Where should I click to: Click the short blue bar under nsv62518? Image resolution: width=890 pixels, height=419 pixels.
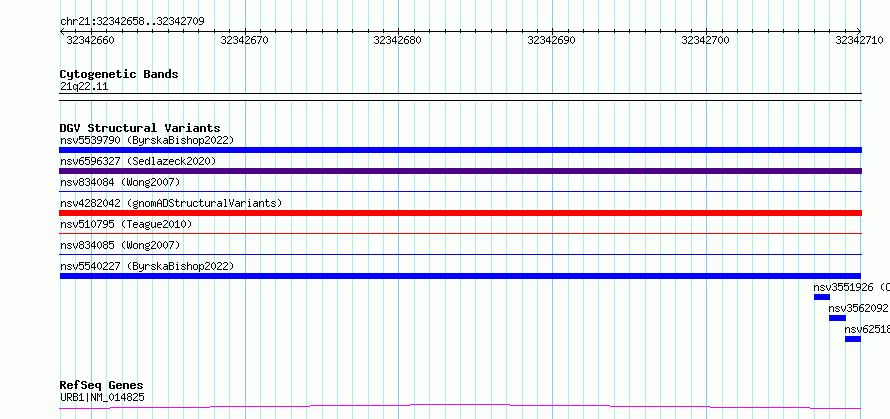tap(853, 339)
